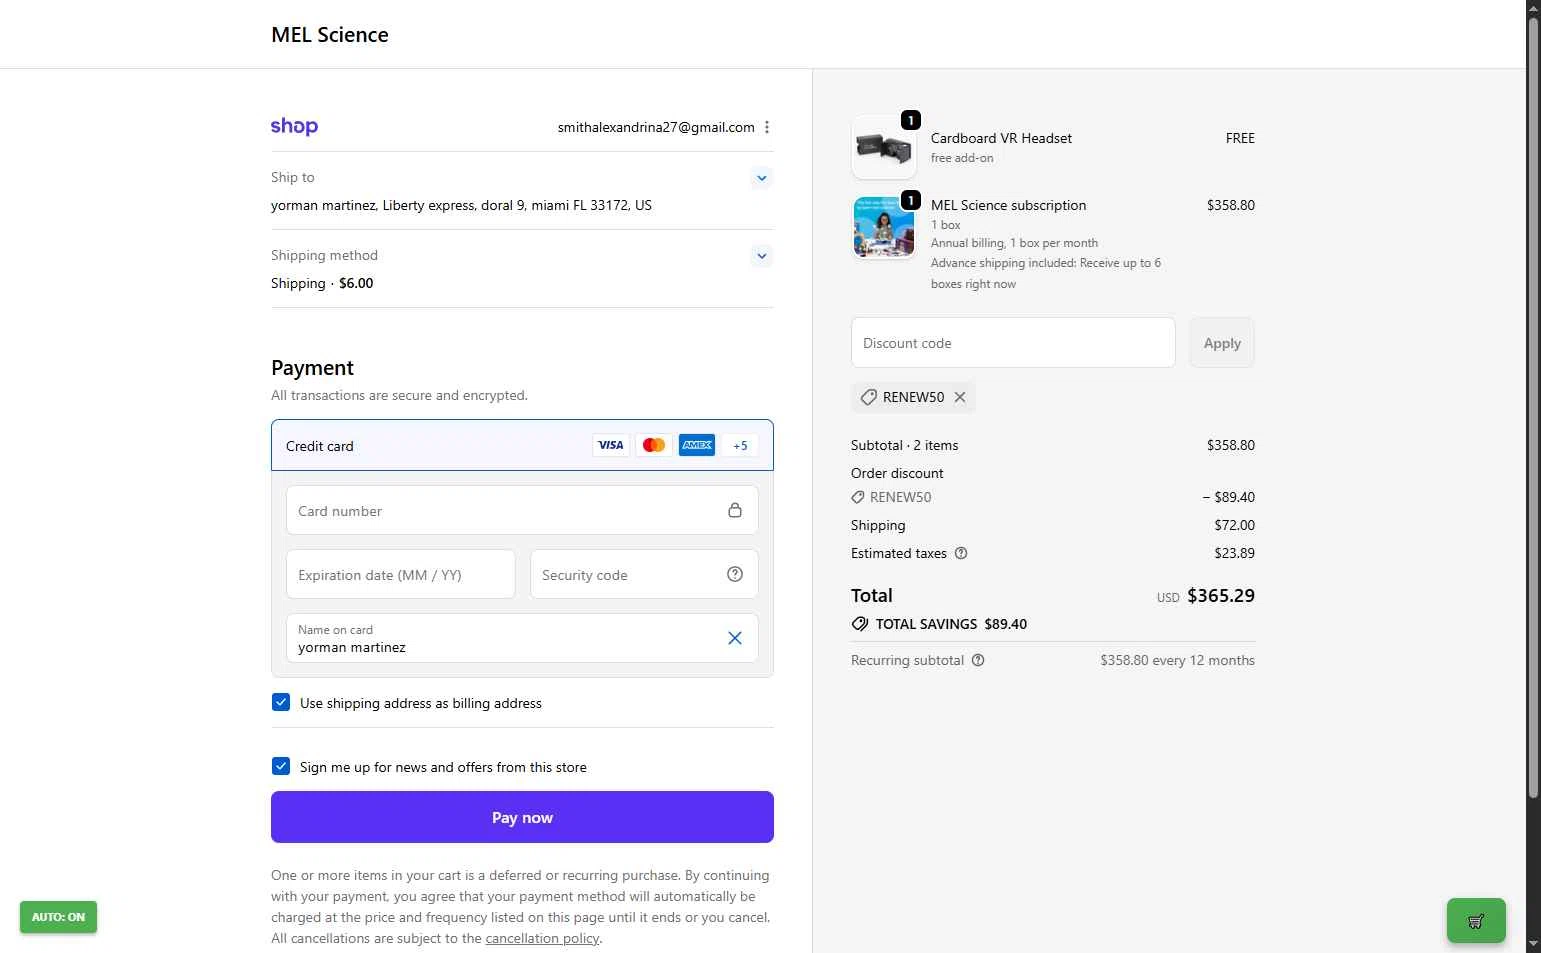Screen dimensions: 1541x953
Task: Click the smithalexandrina27@gmail.com email text
Action: click(656, 127)
